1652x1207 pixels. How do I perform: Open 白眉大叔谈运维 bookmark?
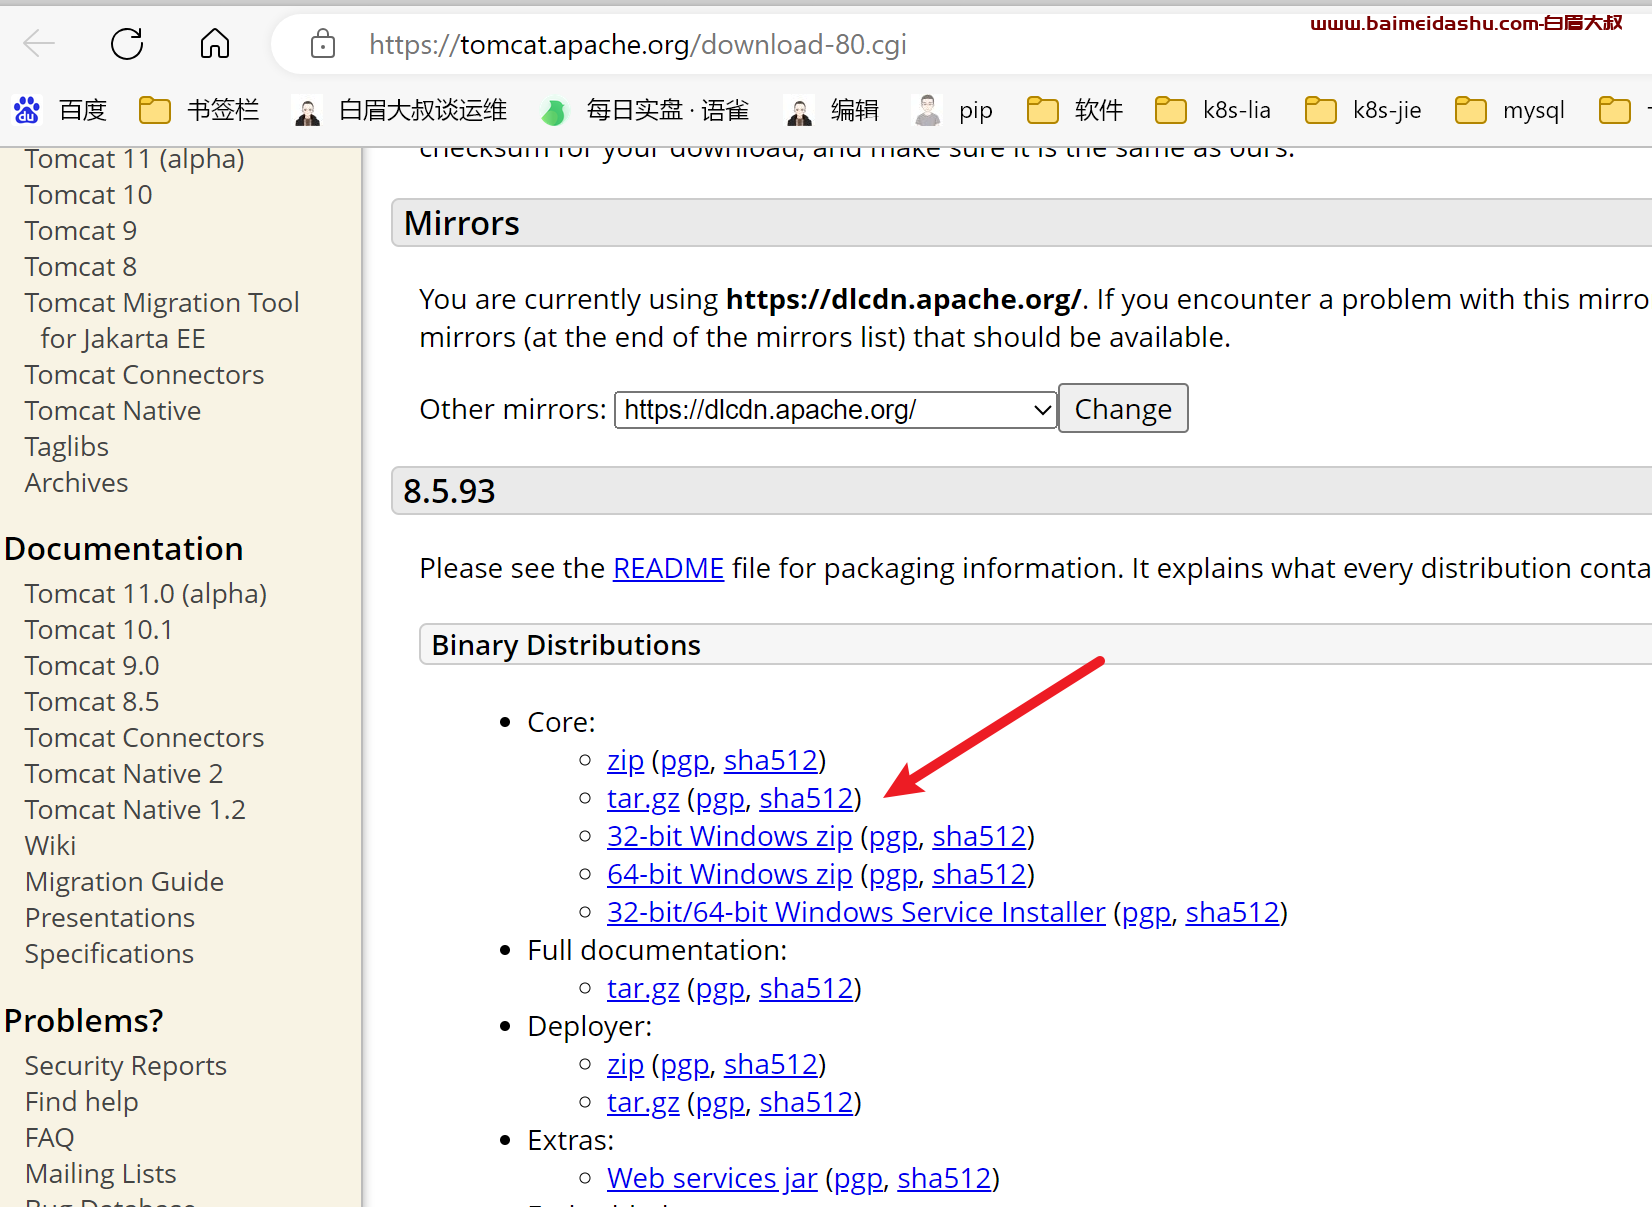pos(400,110)
